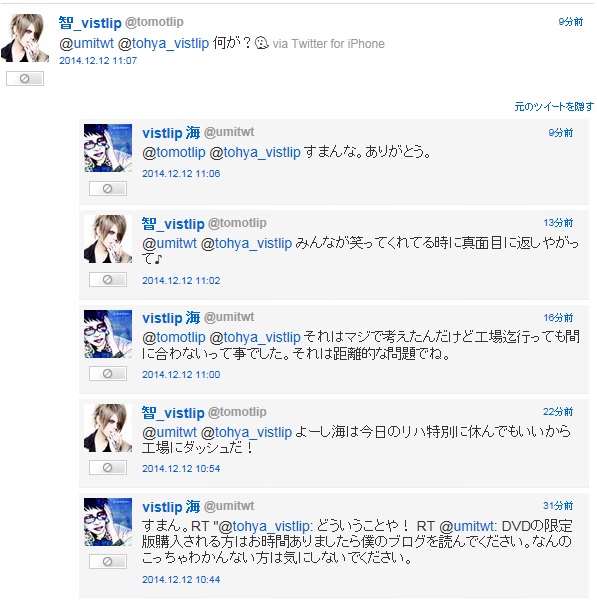Open @tomotlip mention in 11:00 tweet
The width and height of the screenshot is (597, 602).
click(174, 337)
